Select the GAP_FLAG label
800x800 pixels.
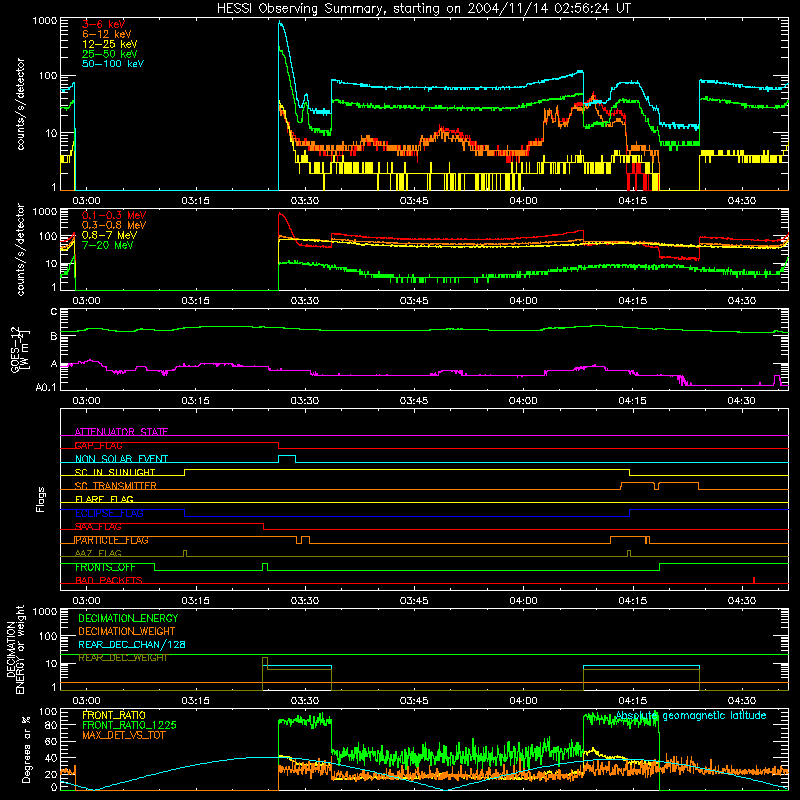tap(98, 445)
